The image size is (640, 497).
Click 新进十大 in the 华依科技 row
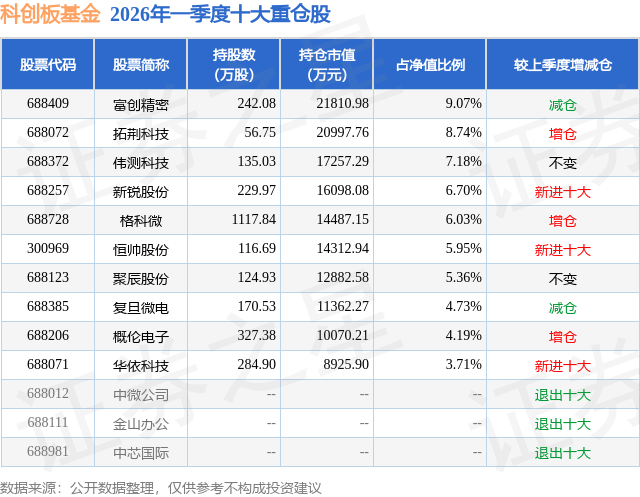click(x=563, y=366)
